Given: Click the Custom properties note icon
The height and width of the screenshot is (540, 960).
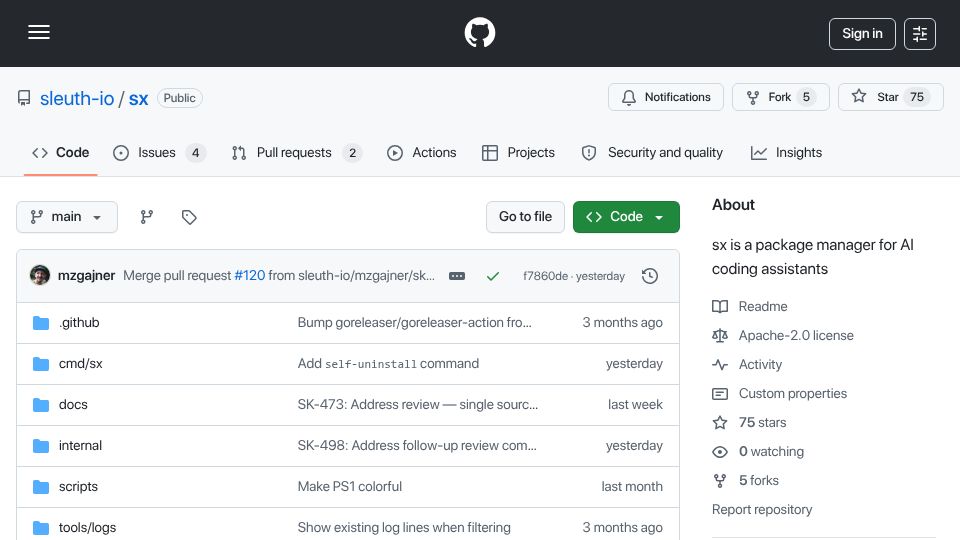Looking at the screenshot, I should 720,394.
